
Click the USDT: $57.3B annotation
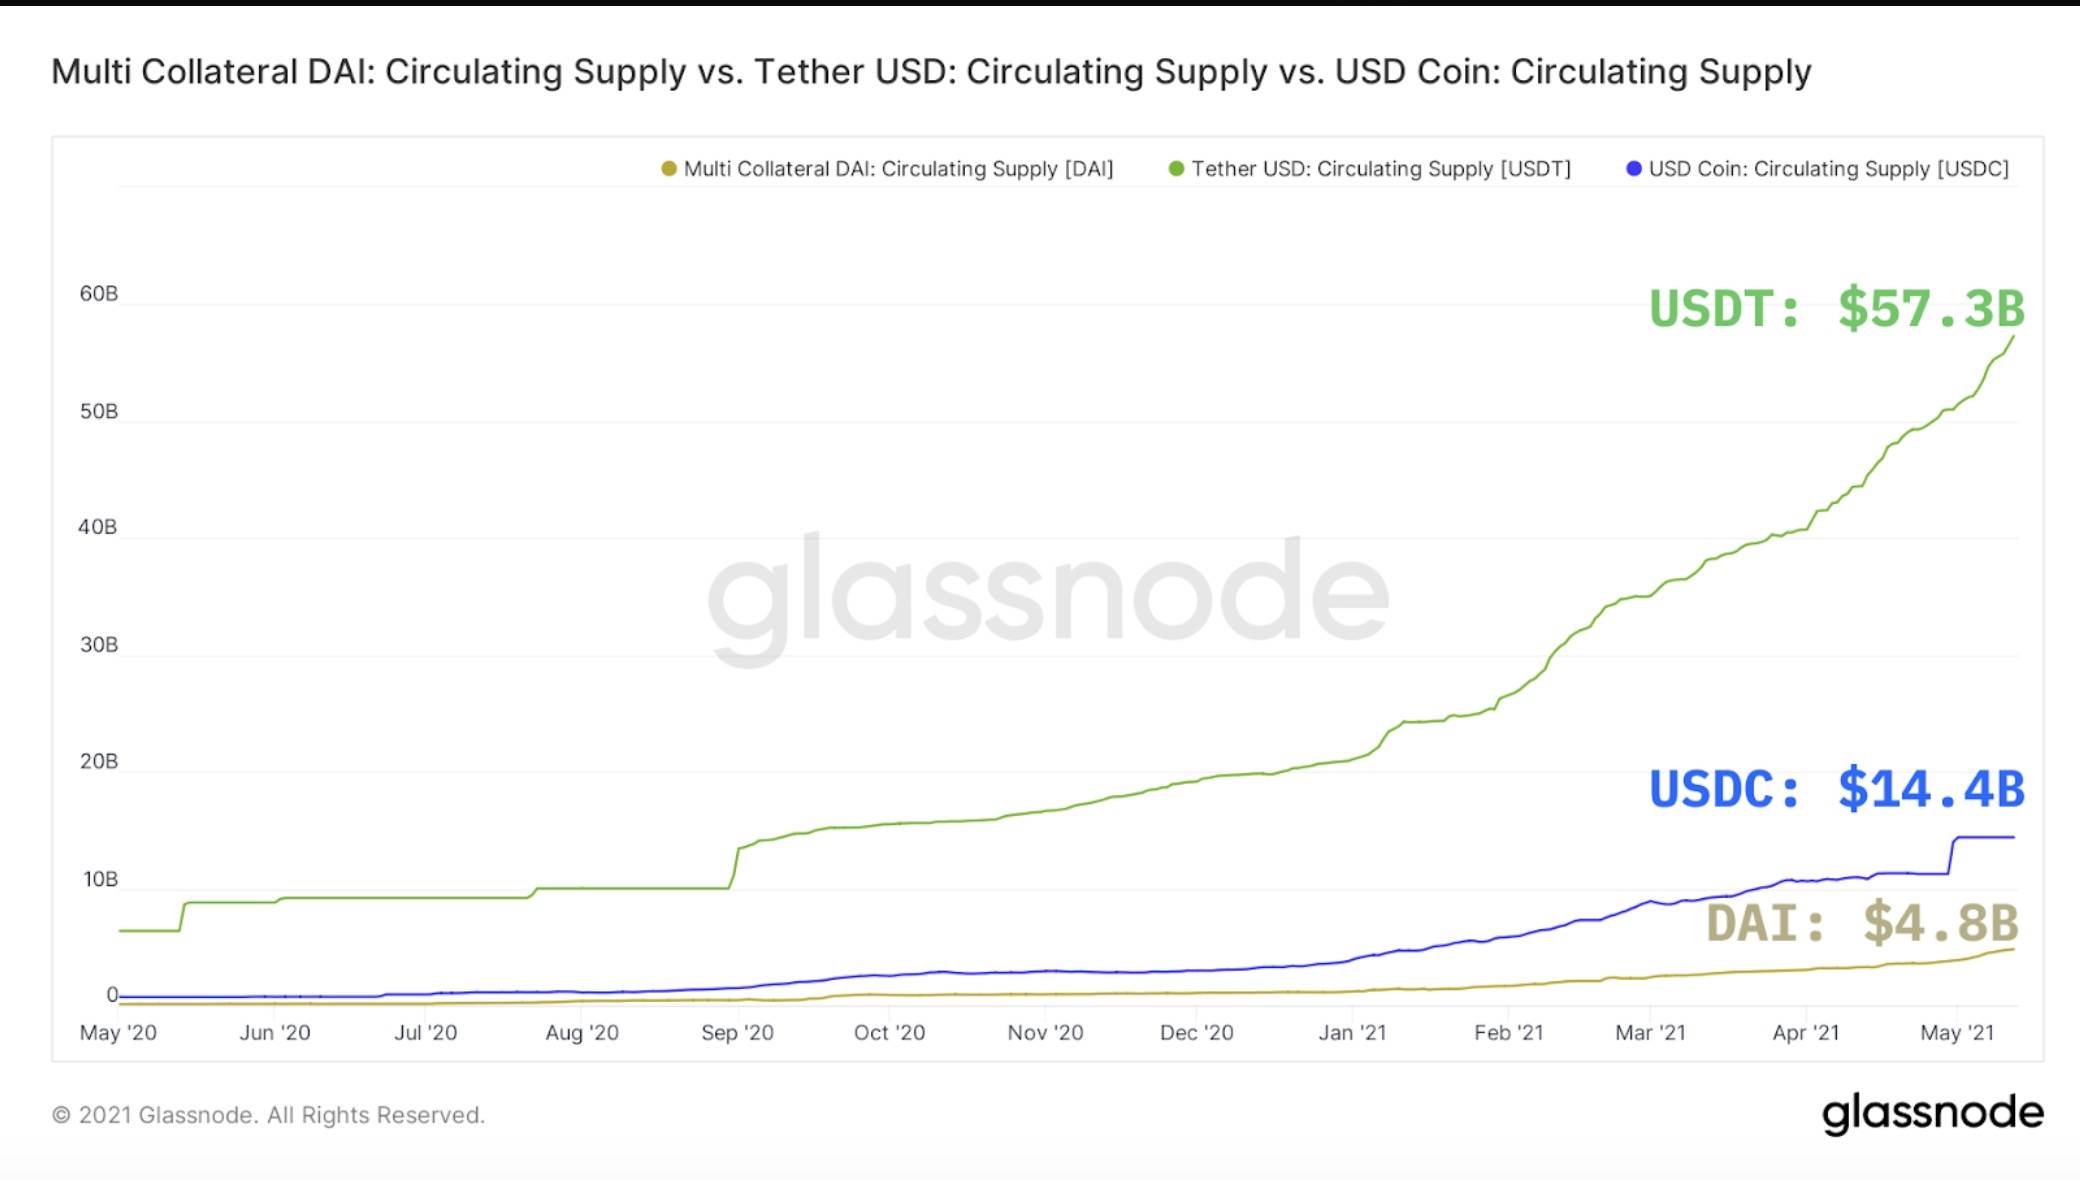click(x=1837, y=308)
